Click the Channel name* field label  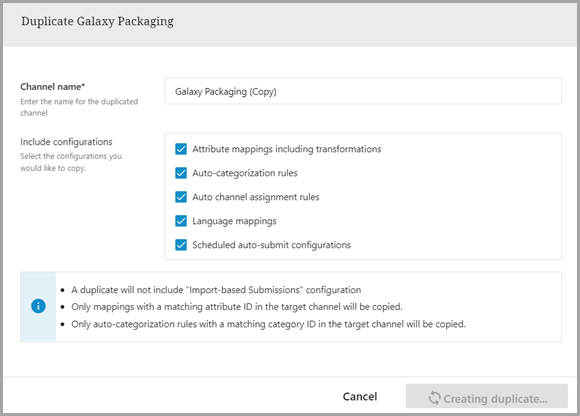[x=53, y=87]
